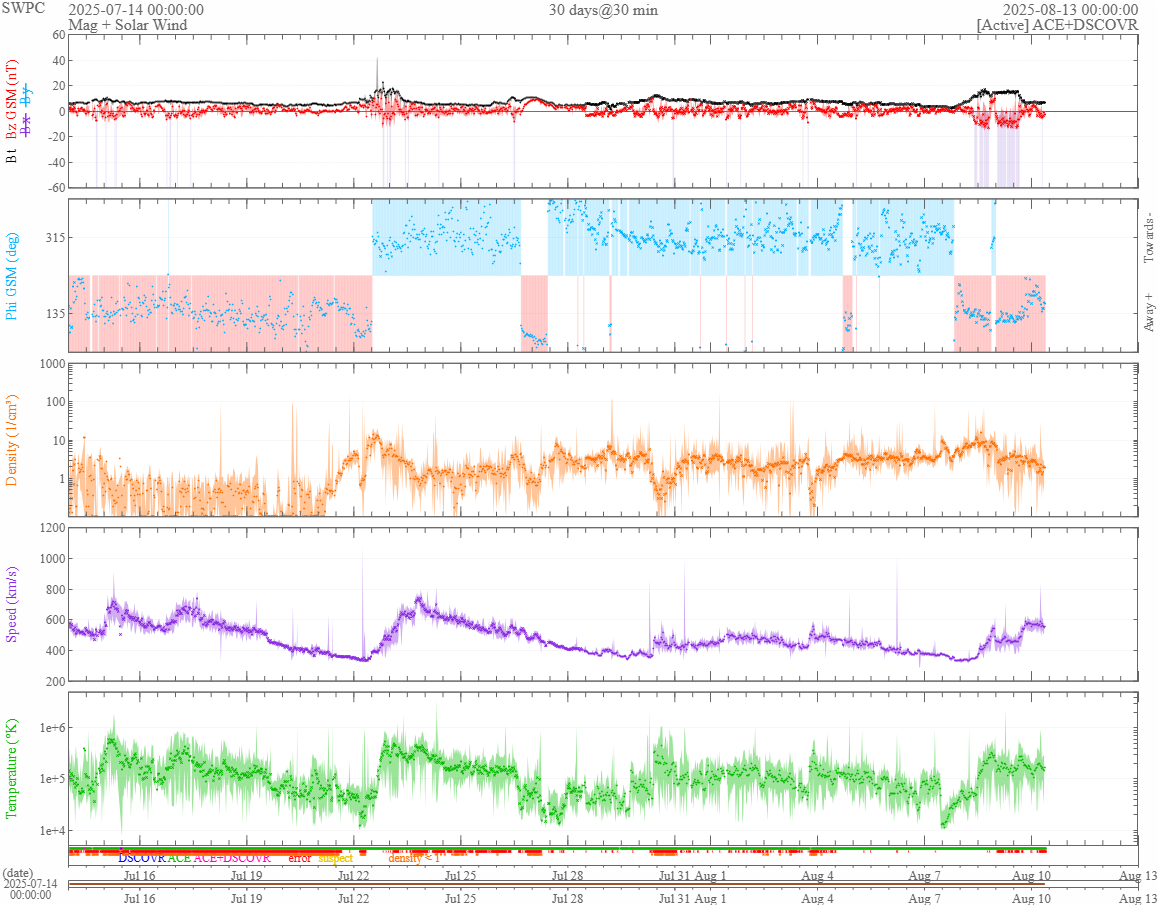
Task: Toggle the struck-through By series label
Action: click(27, 94)
